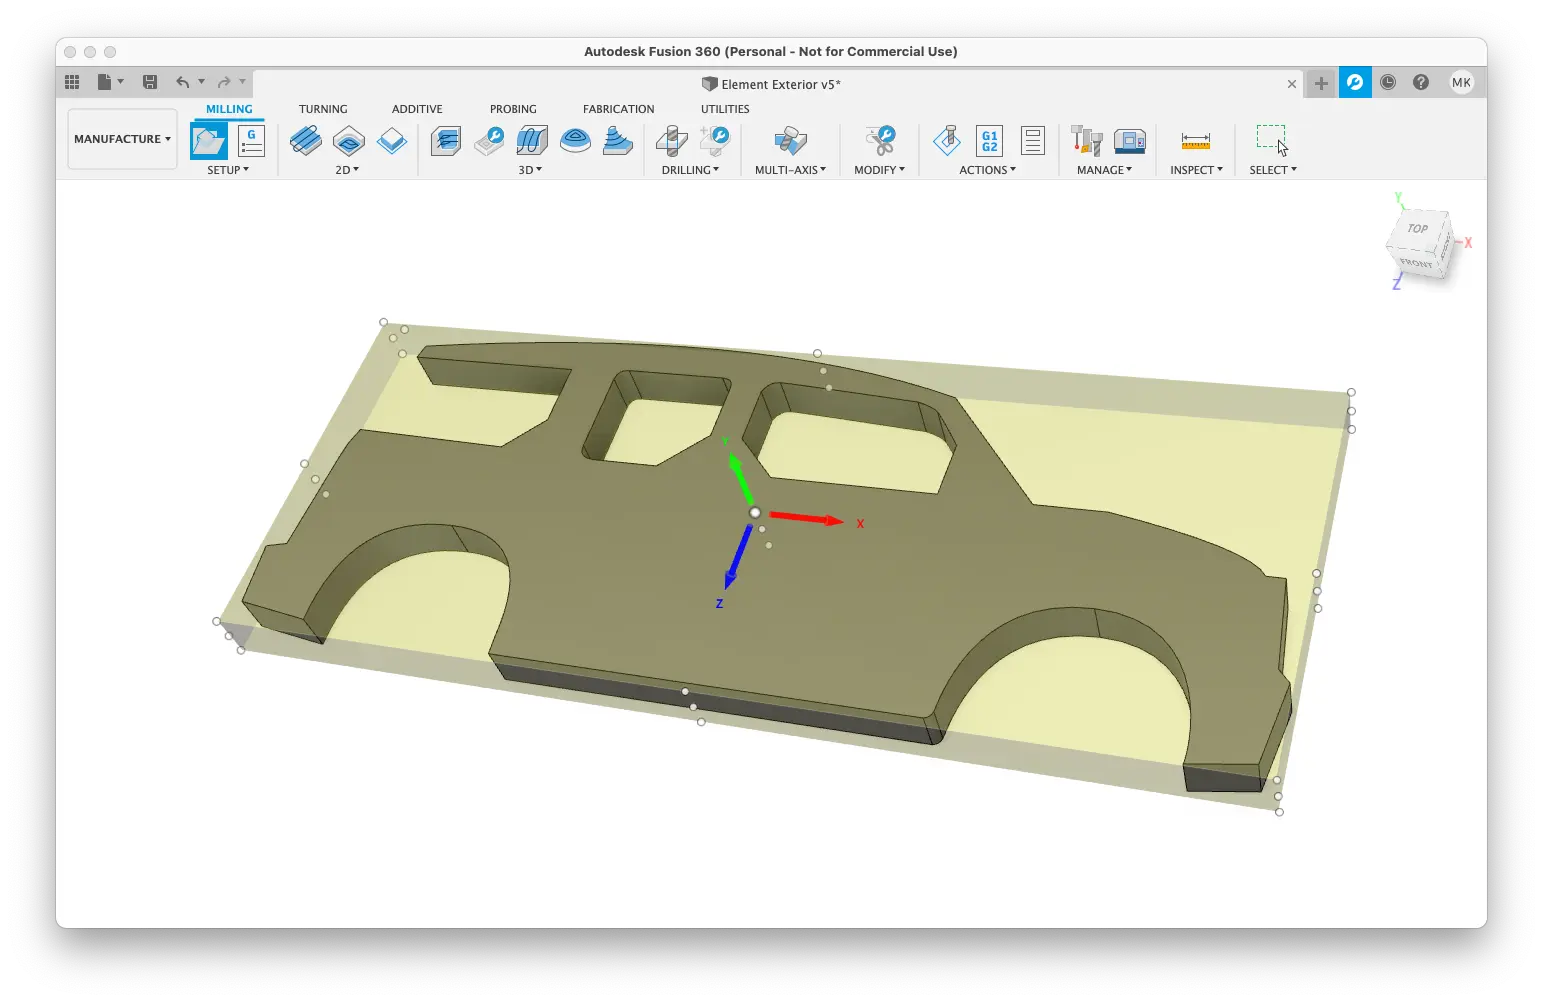Select the Drill tool icon
The image size is (1543, 1002).
672,141
